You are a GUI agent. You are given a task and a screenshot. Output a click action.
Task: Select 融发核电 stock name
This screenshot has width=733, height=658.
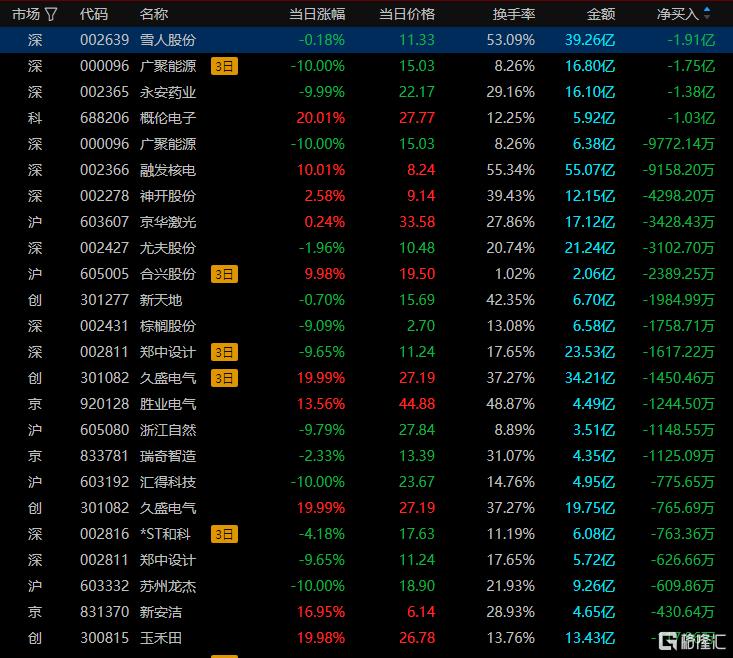[168, 170]
